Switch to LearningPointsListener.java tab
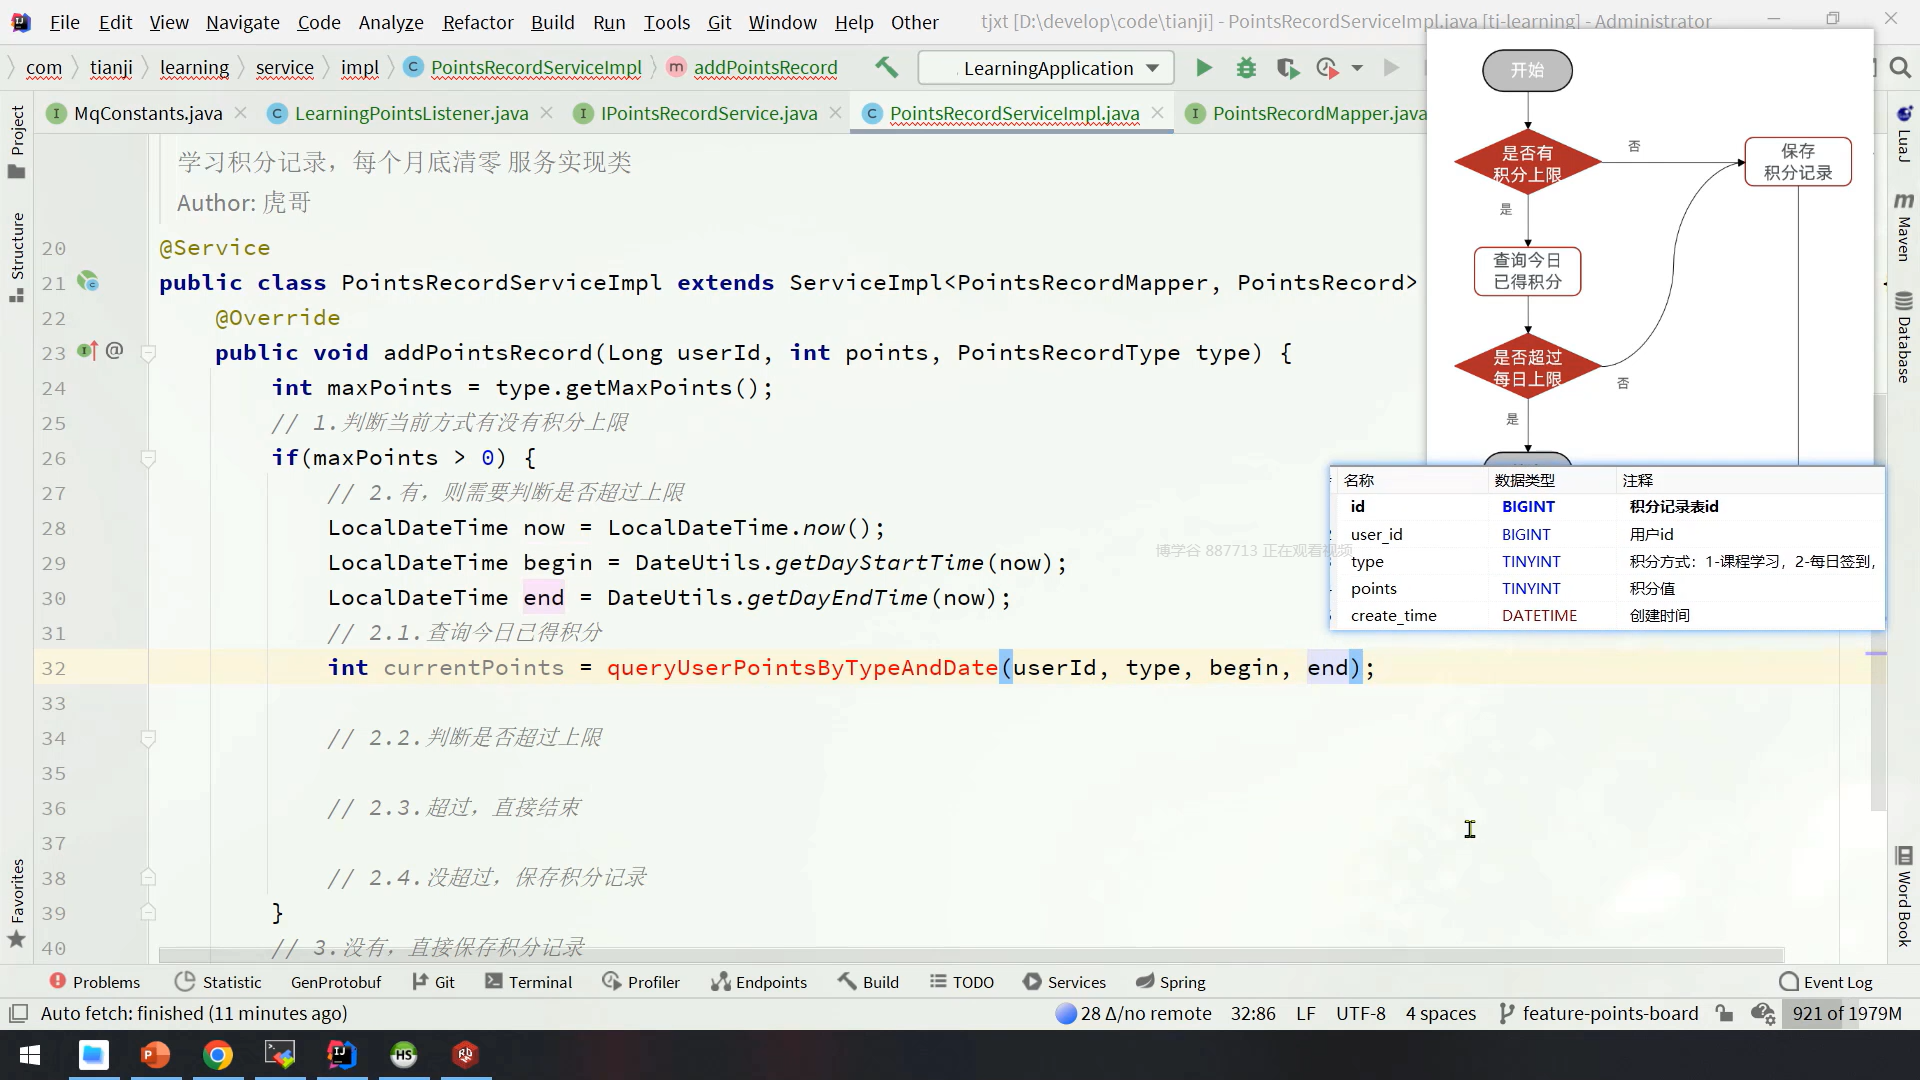 [411, 113]
